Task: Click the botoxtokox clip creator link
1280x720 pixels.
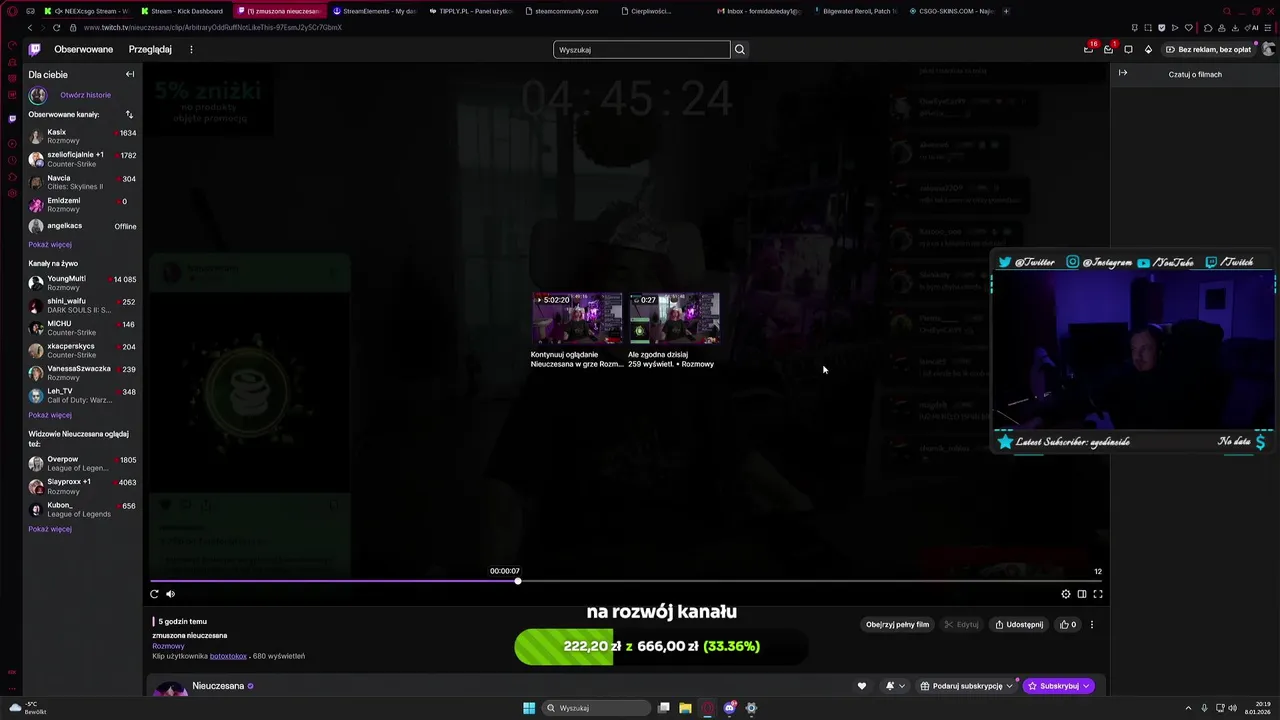Action: [x=228, y=656]
